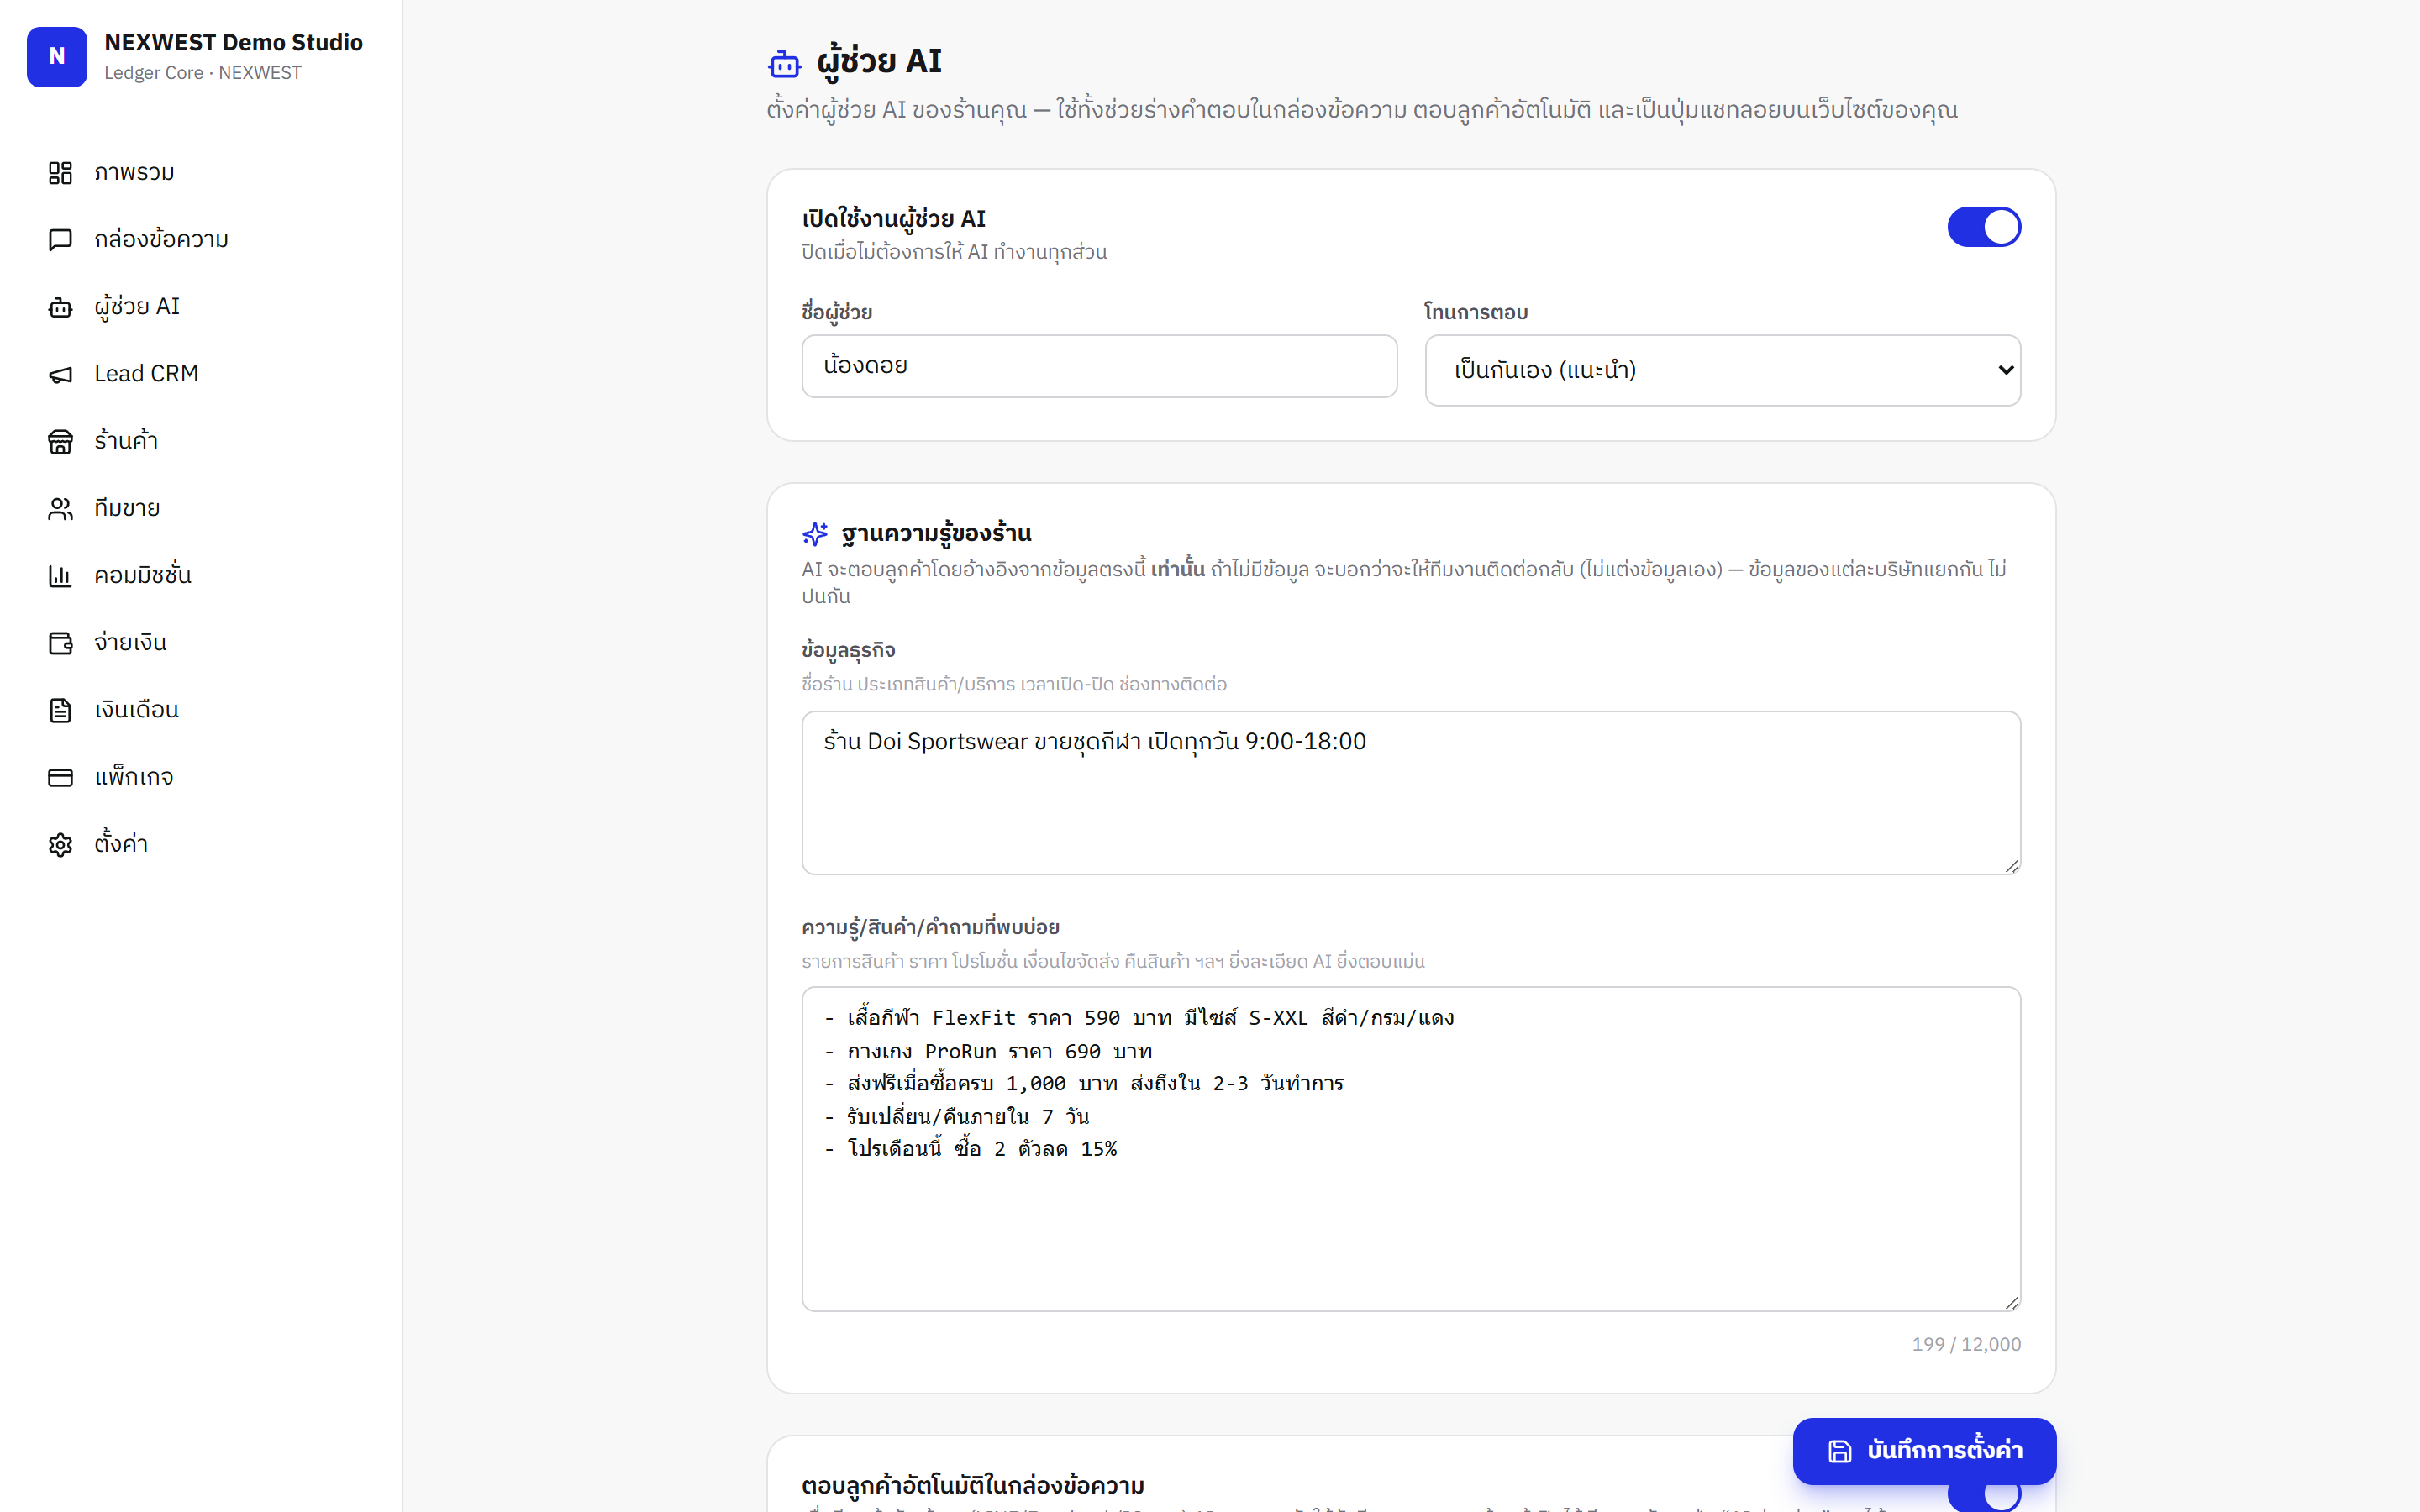Click the NEXWEST logo N icon
This screenshot has width=2420, height=1512.
57,57
